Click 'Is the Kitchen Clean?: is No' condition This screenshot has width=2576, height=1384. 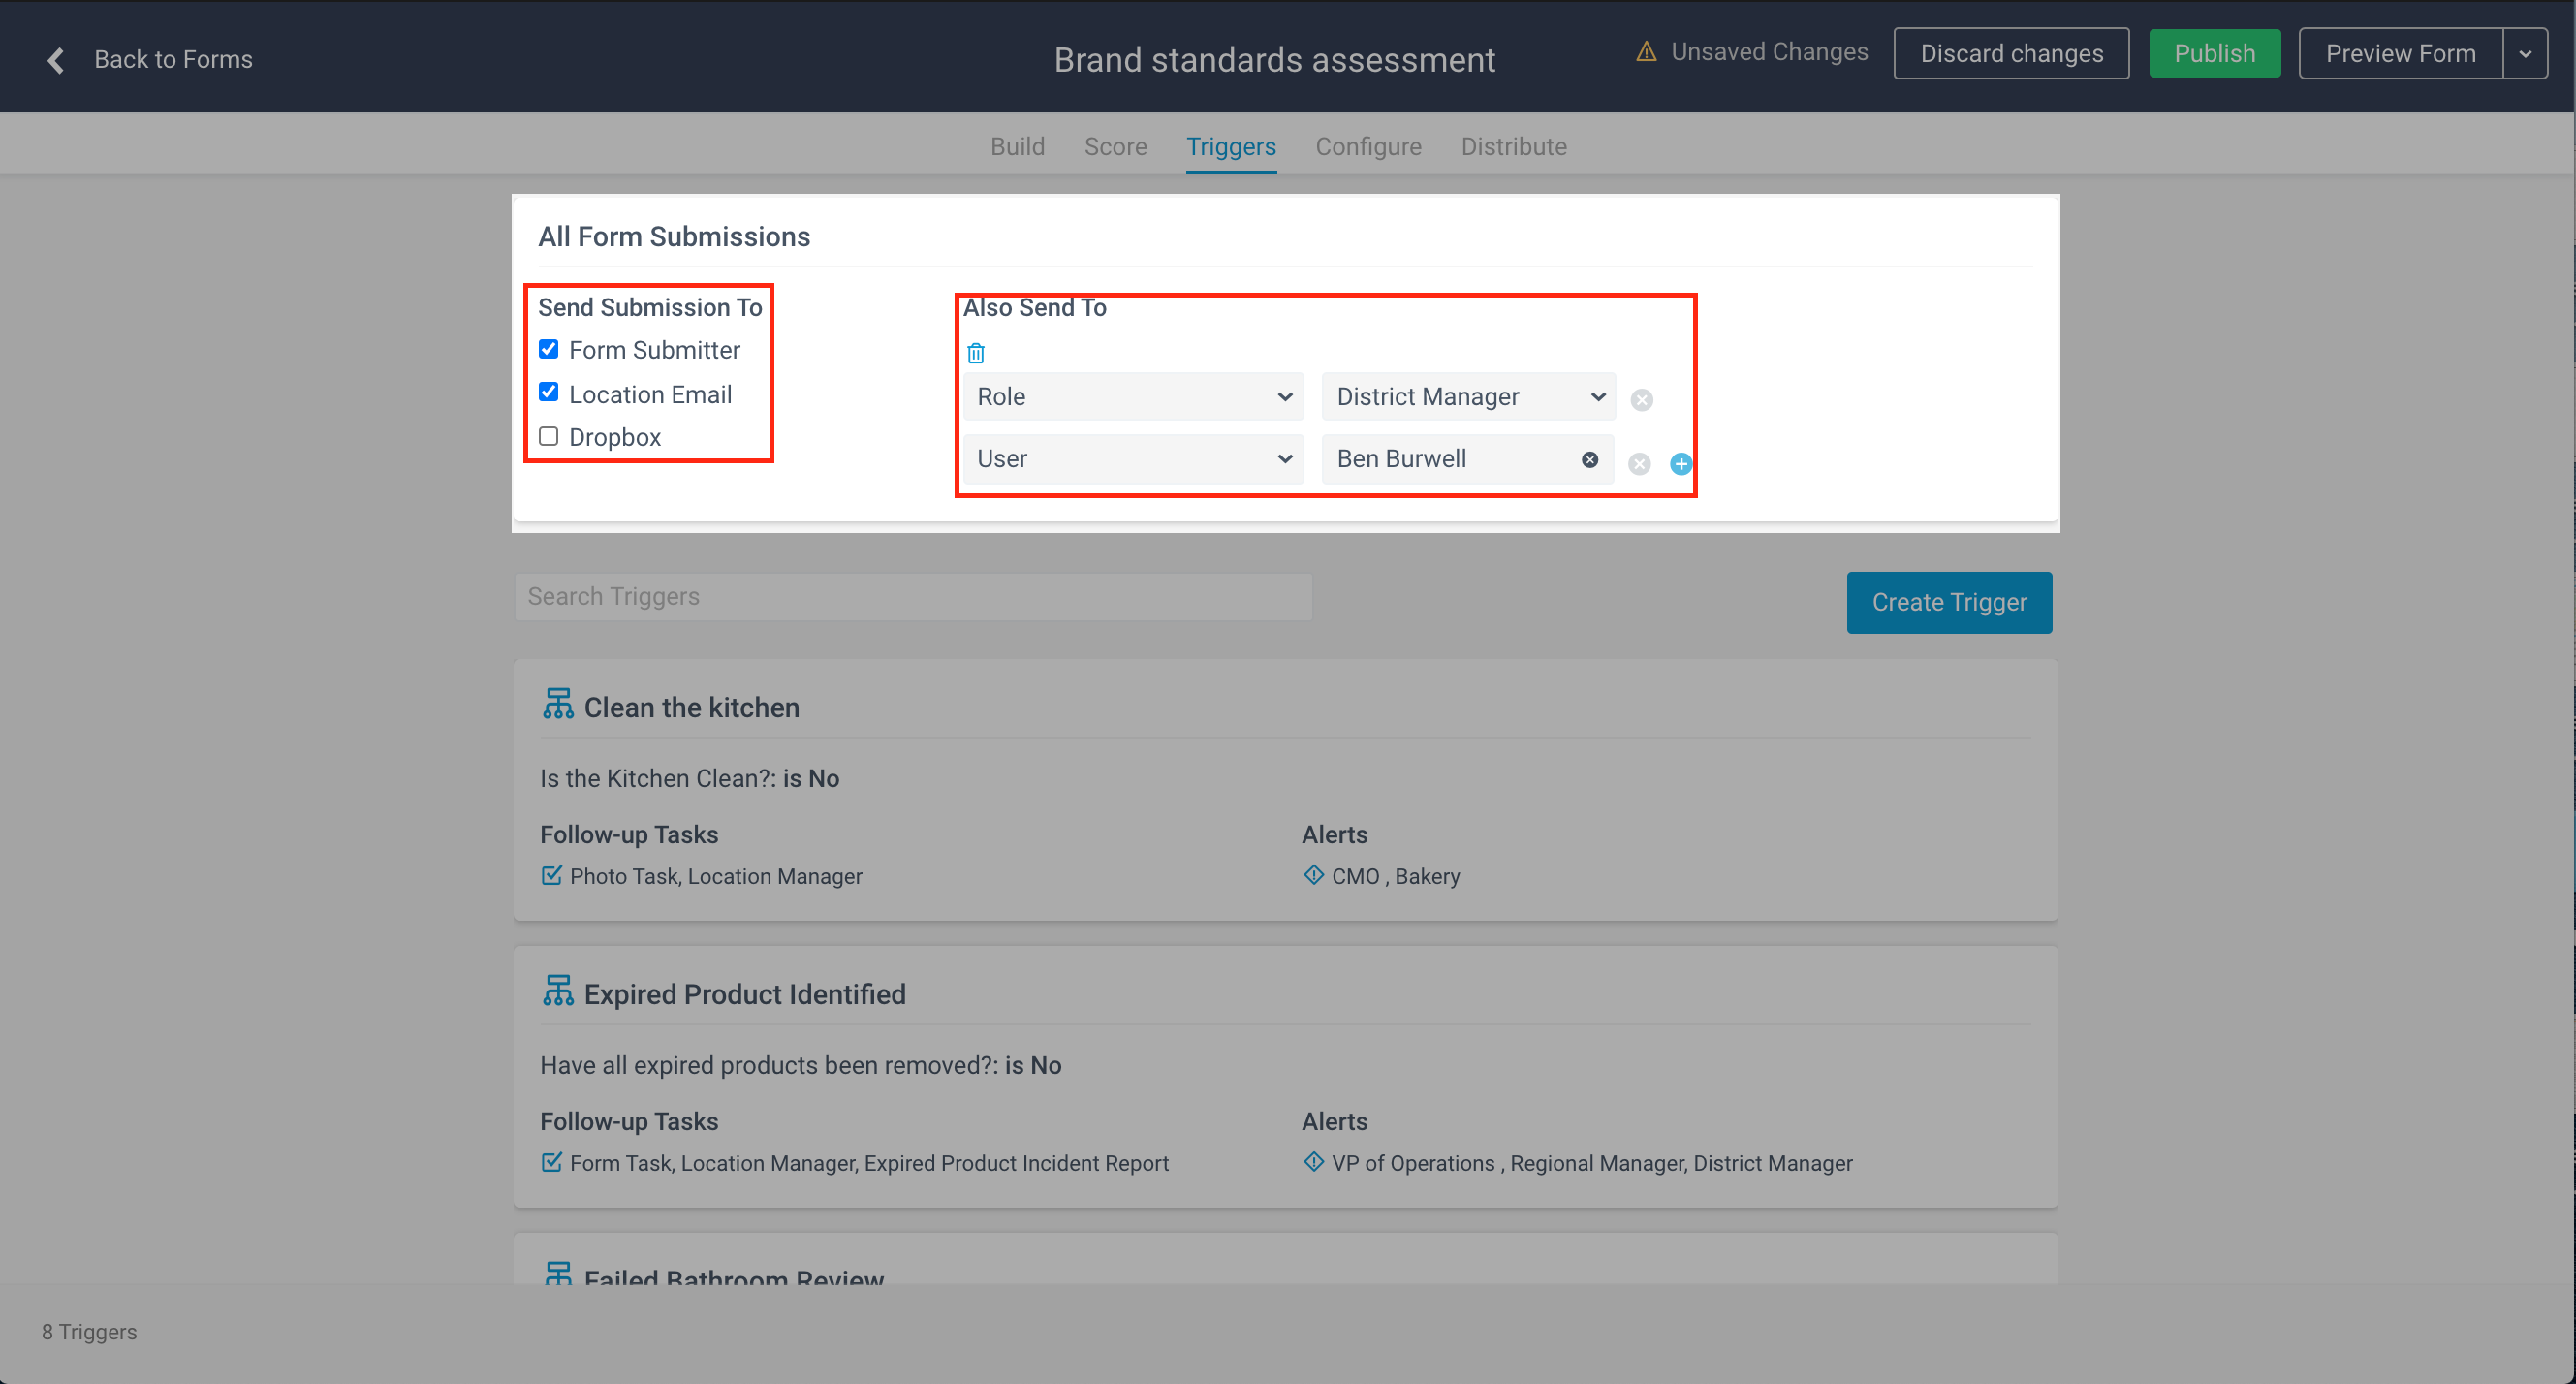pos(689,778)
